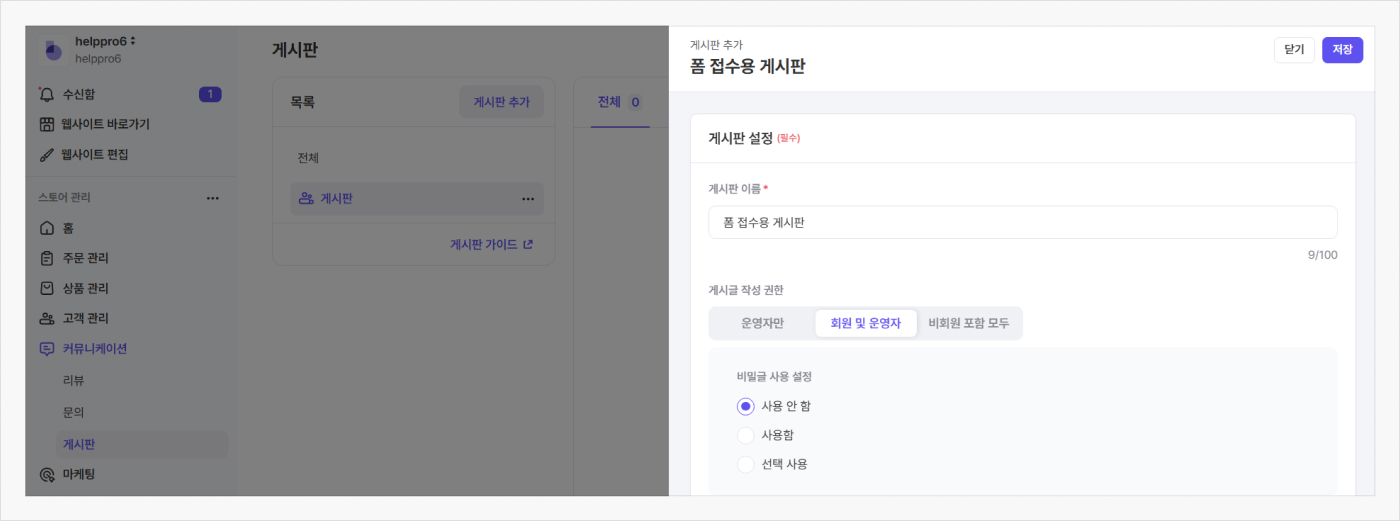Image resolution: width=1400 pixels, height=521 pixels.
Task: Open the store management ellipsis menu
Action: 212,198
